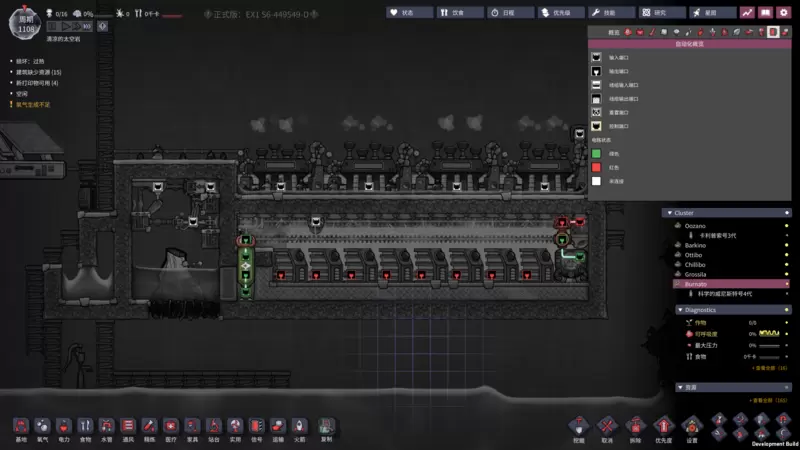The height and width of the screenshot is (450, 800).
Task: Select the Barkino asteroid row
Action: (x=731, y=245)
